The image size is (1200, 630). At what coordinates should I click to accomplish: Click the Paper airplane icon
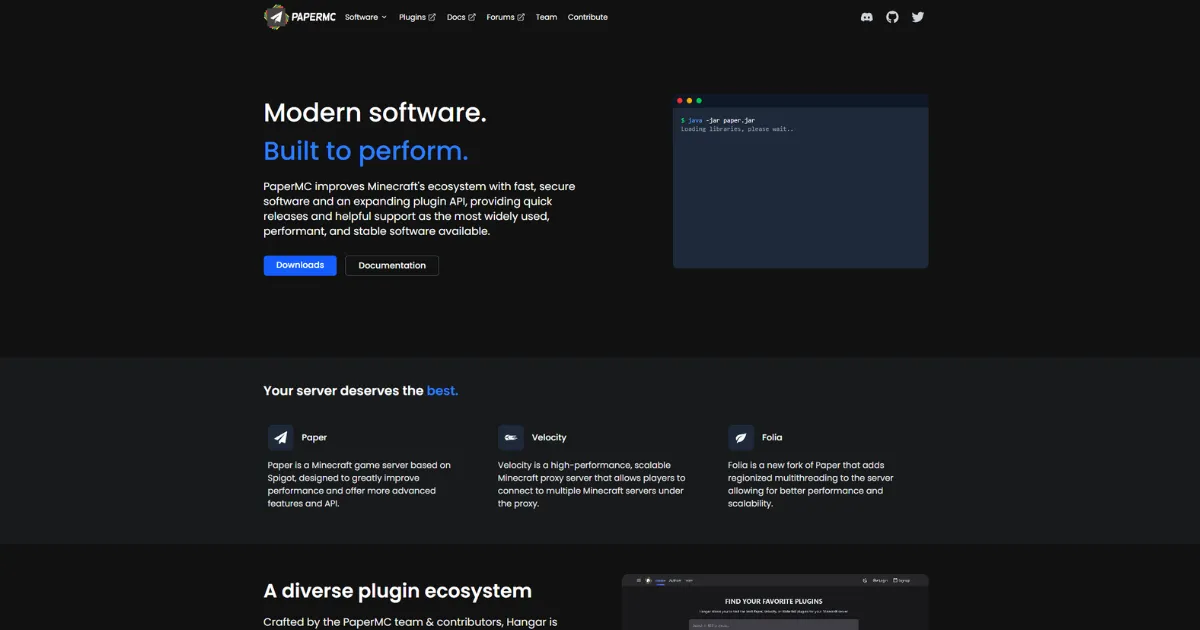pos(281,438)
